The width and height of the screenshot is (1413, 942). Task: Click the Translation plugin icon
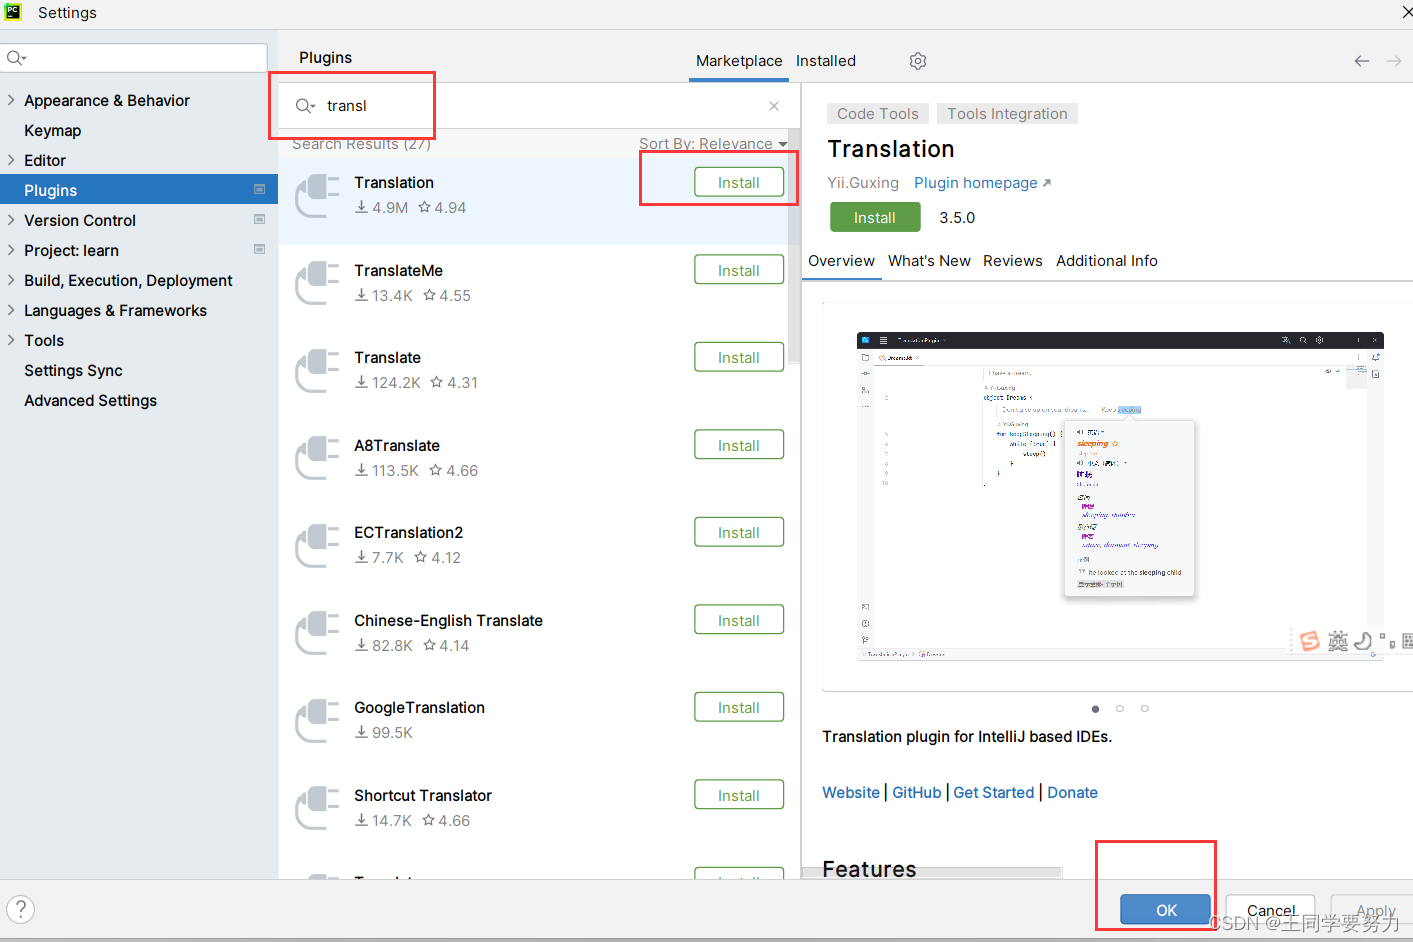(317, 195)
